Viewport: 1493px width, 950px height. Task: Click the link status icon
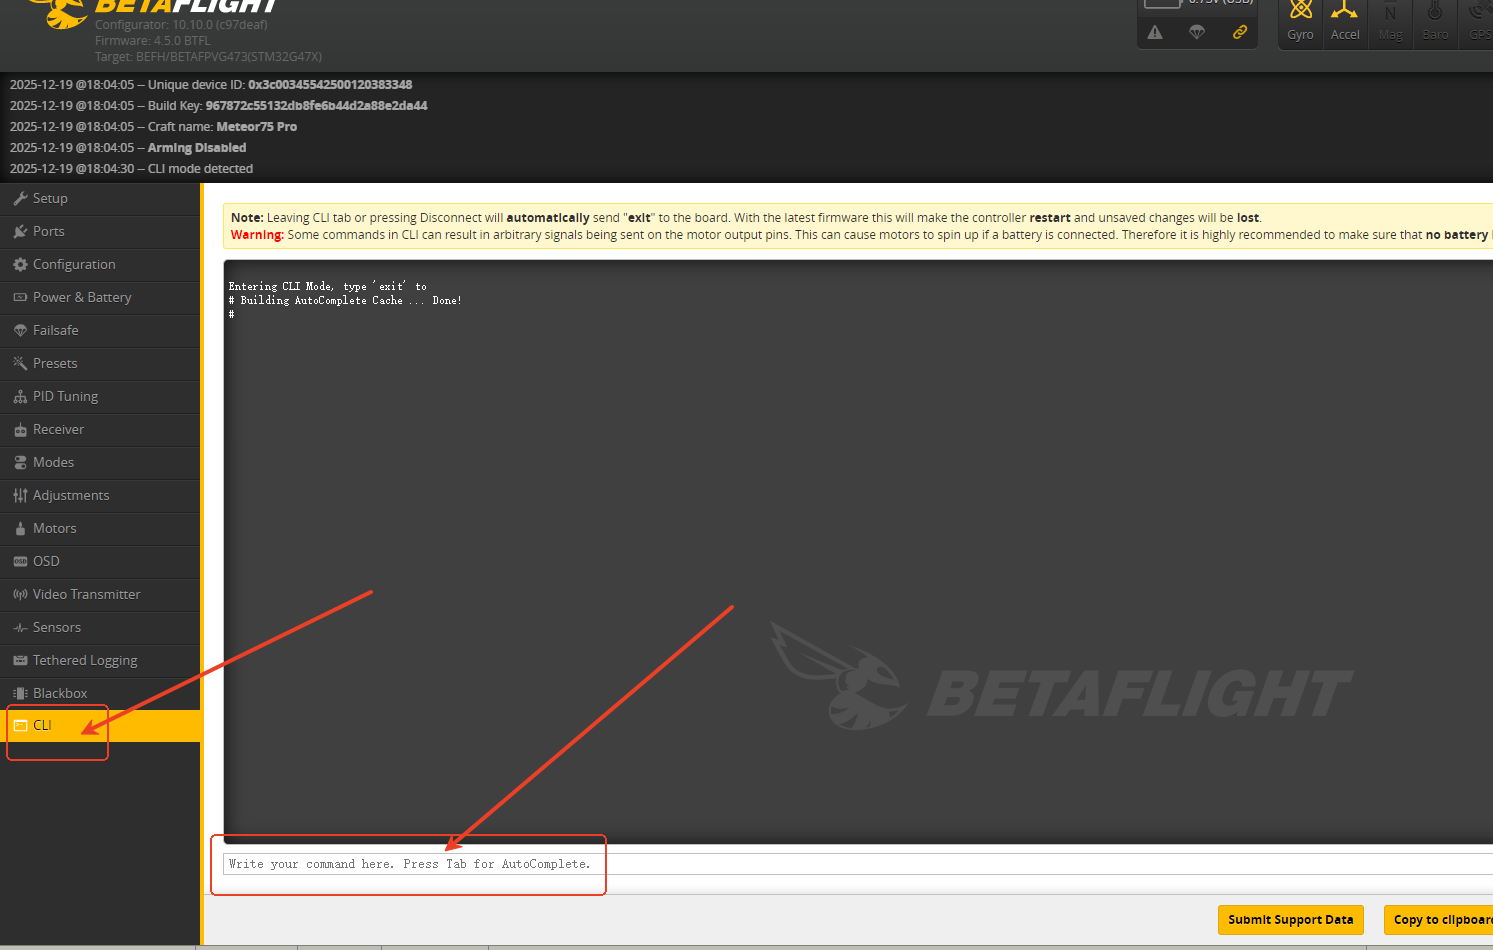1240,32
